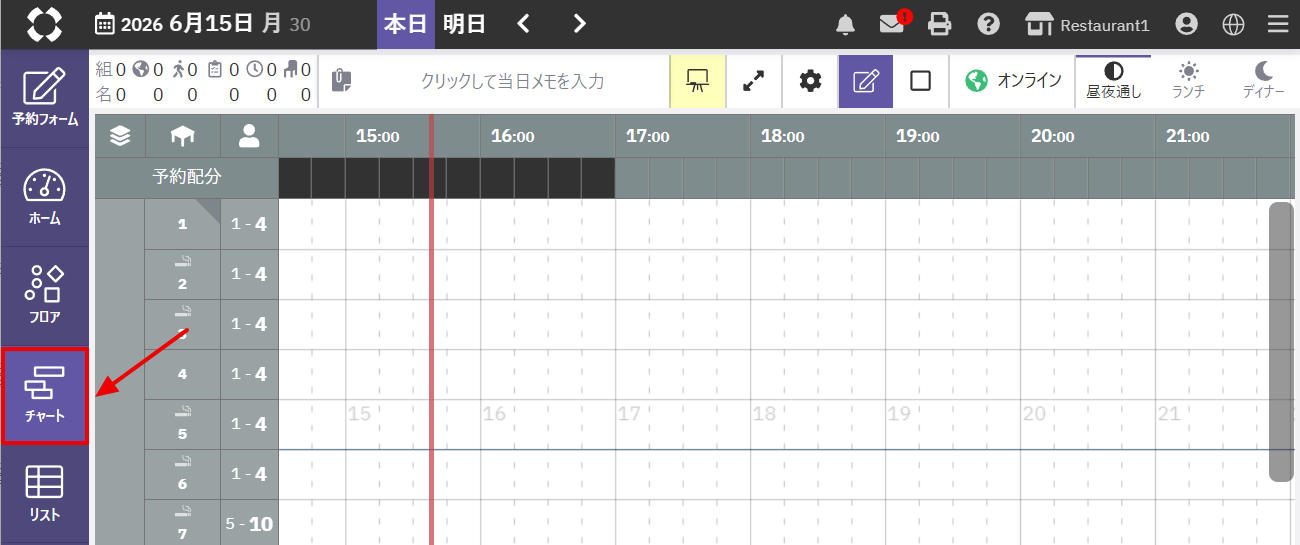
Task: Click the printer icon
Action: point(940,25)
